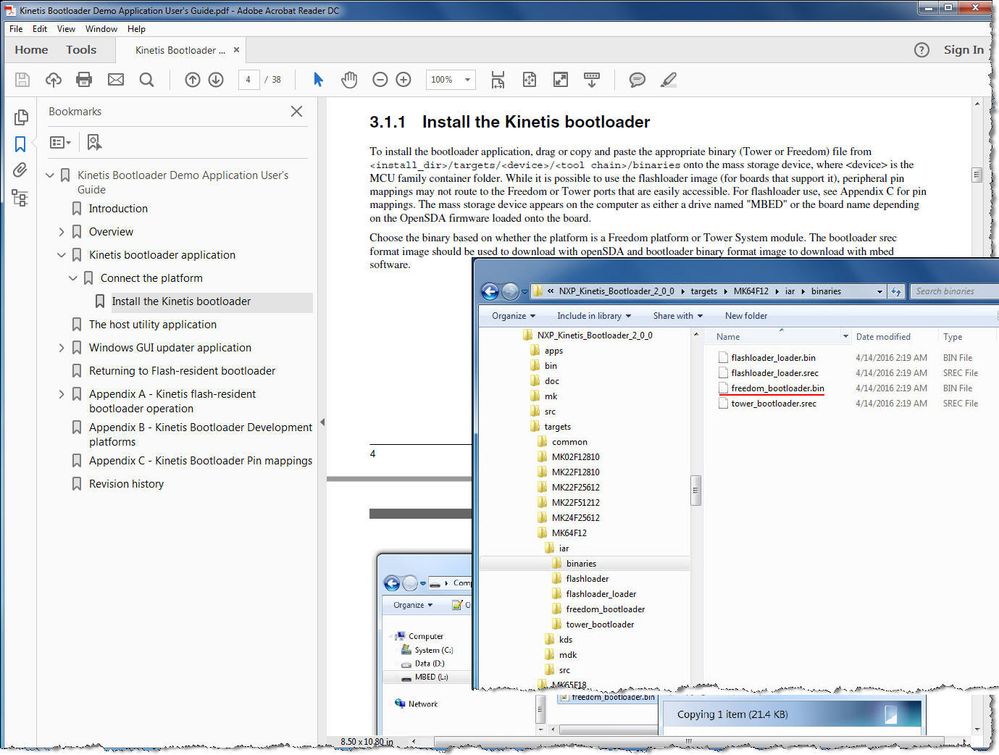Click the page number input field
The image size is (999, 755).
tap(248, 80)
